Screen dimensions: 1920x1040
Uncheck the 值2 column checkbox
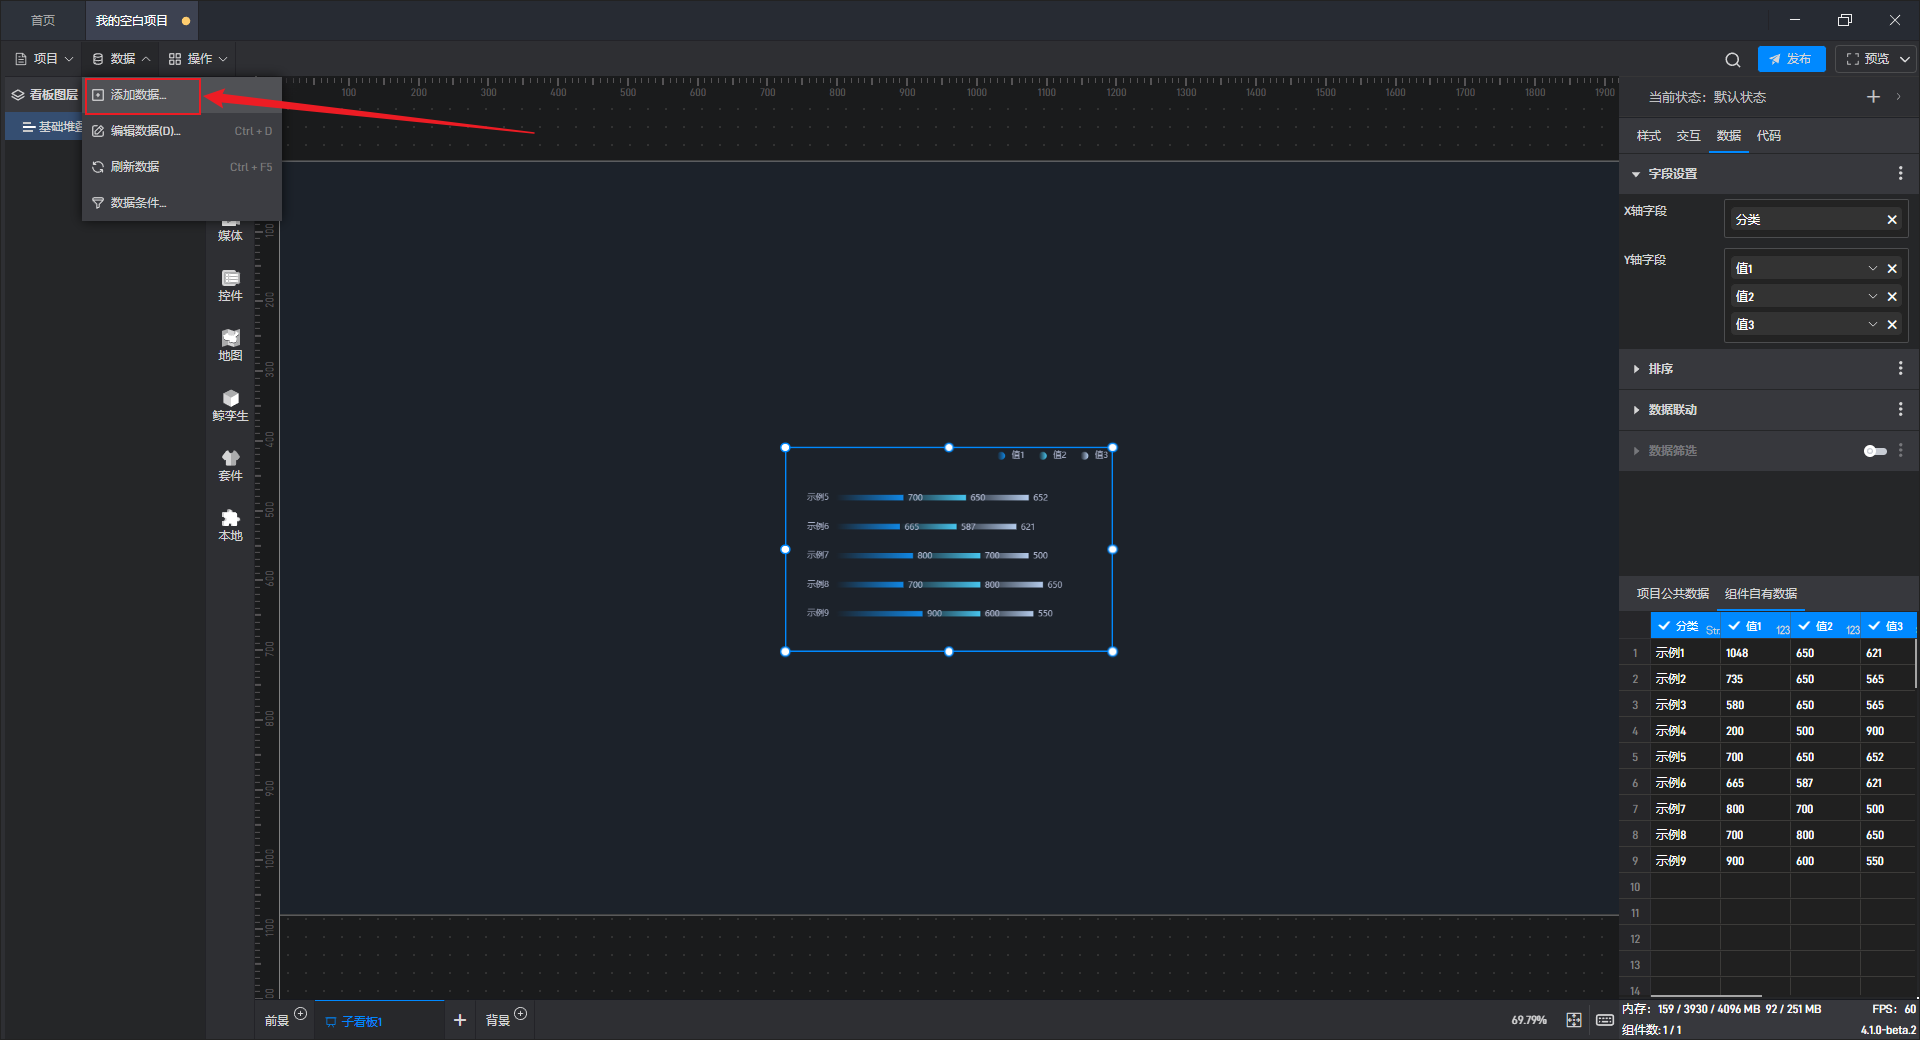coord(1804,626)
